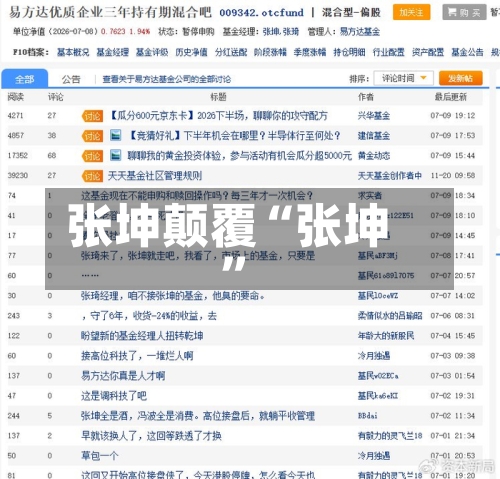Click the grey 购买 buy button

(464, 12)
